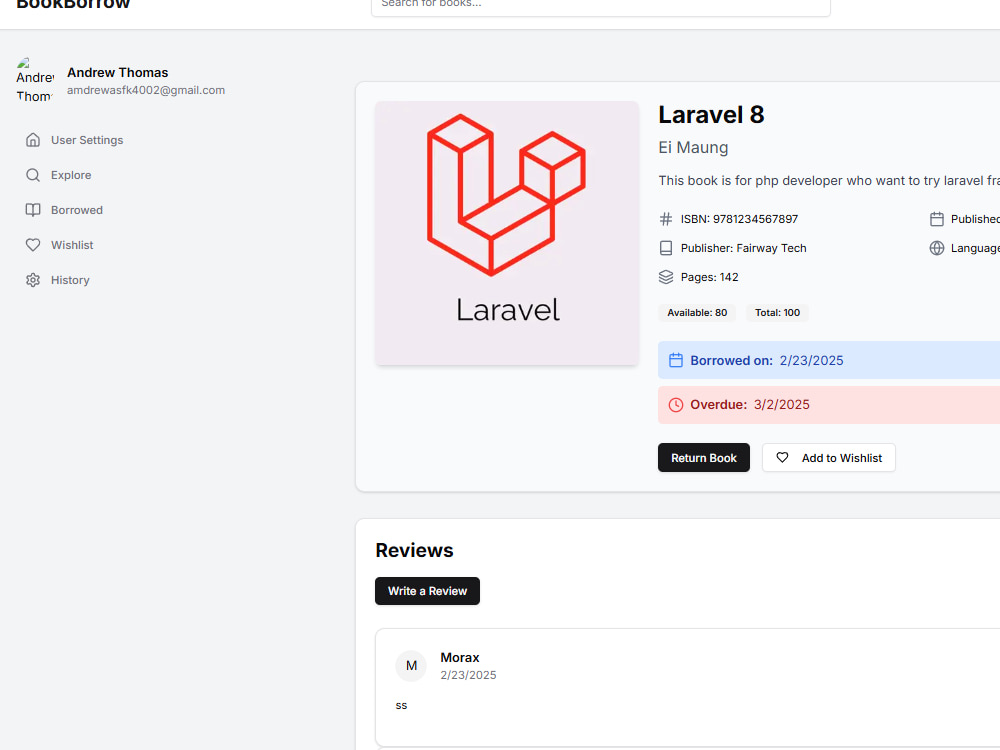The height and width of the screenshot is (750, 1000).
Task: Click the book description paragraph
Action: (829, 180)
